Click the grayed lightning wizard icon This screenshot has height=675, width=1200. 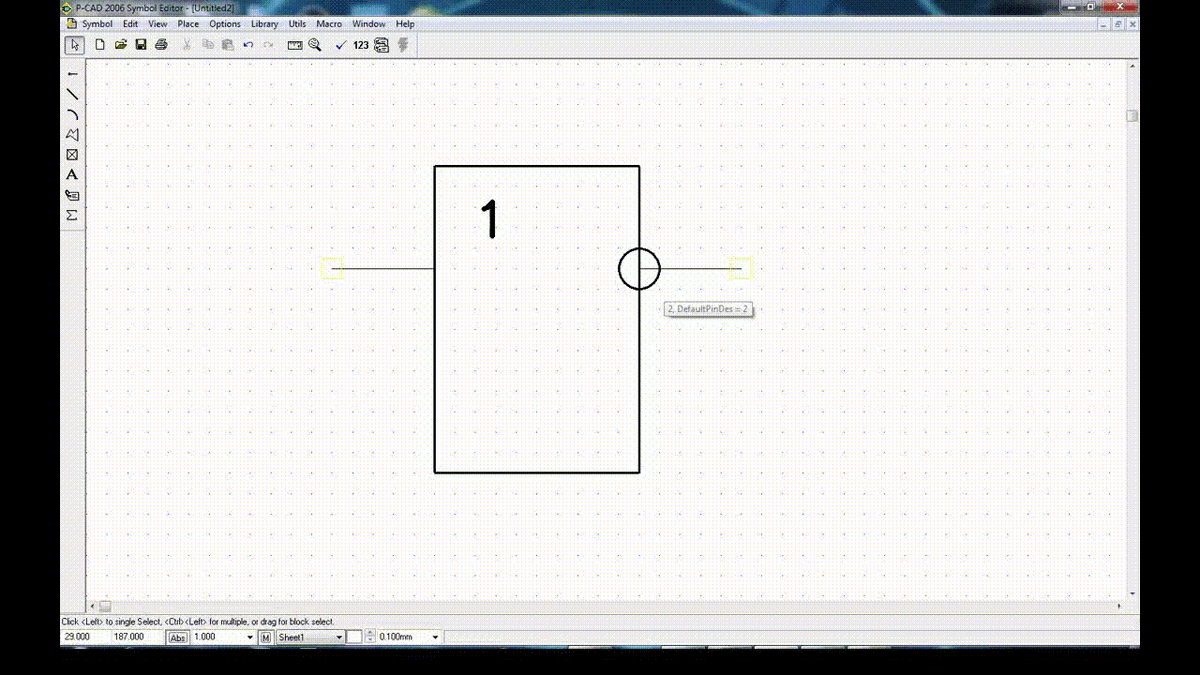click(x=404, y=45)
